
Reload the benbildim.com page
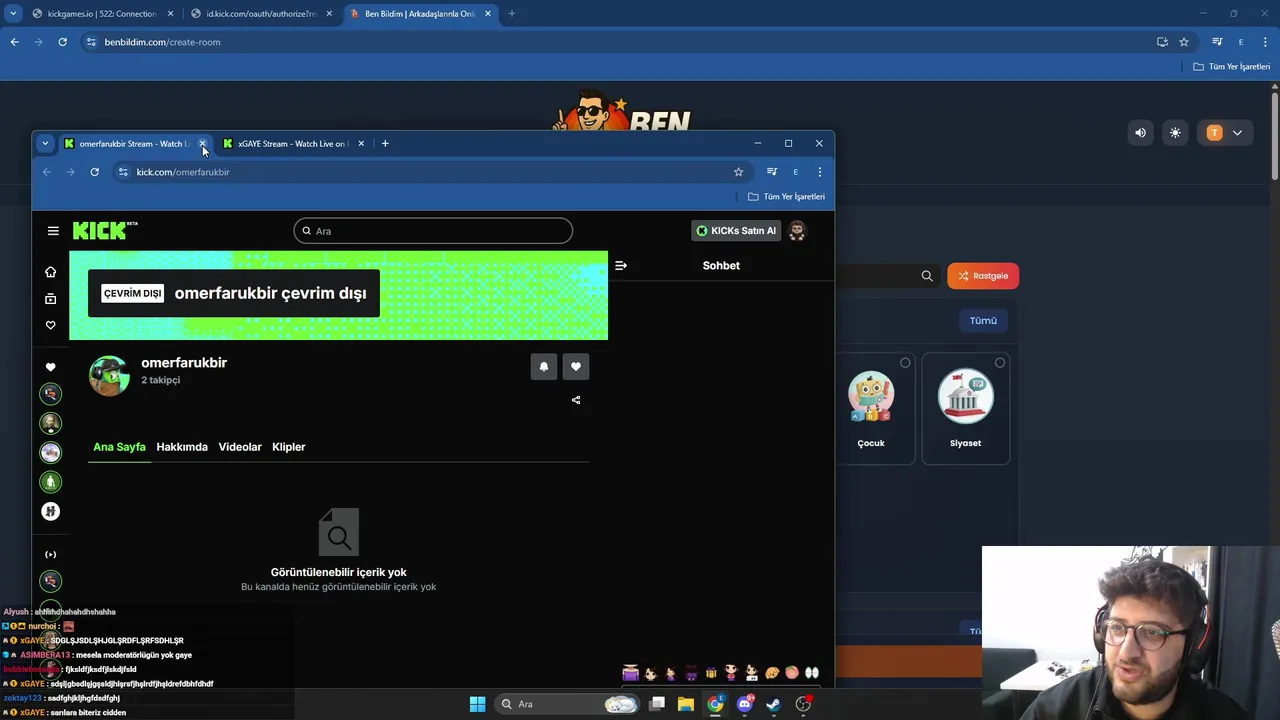(x=62, y=42)
